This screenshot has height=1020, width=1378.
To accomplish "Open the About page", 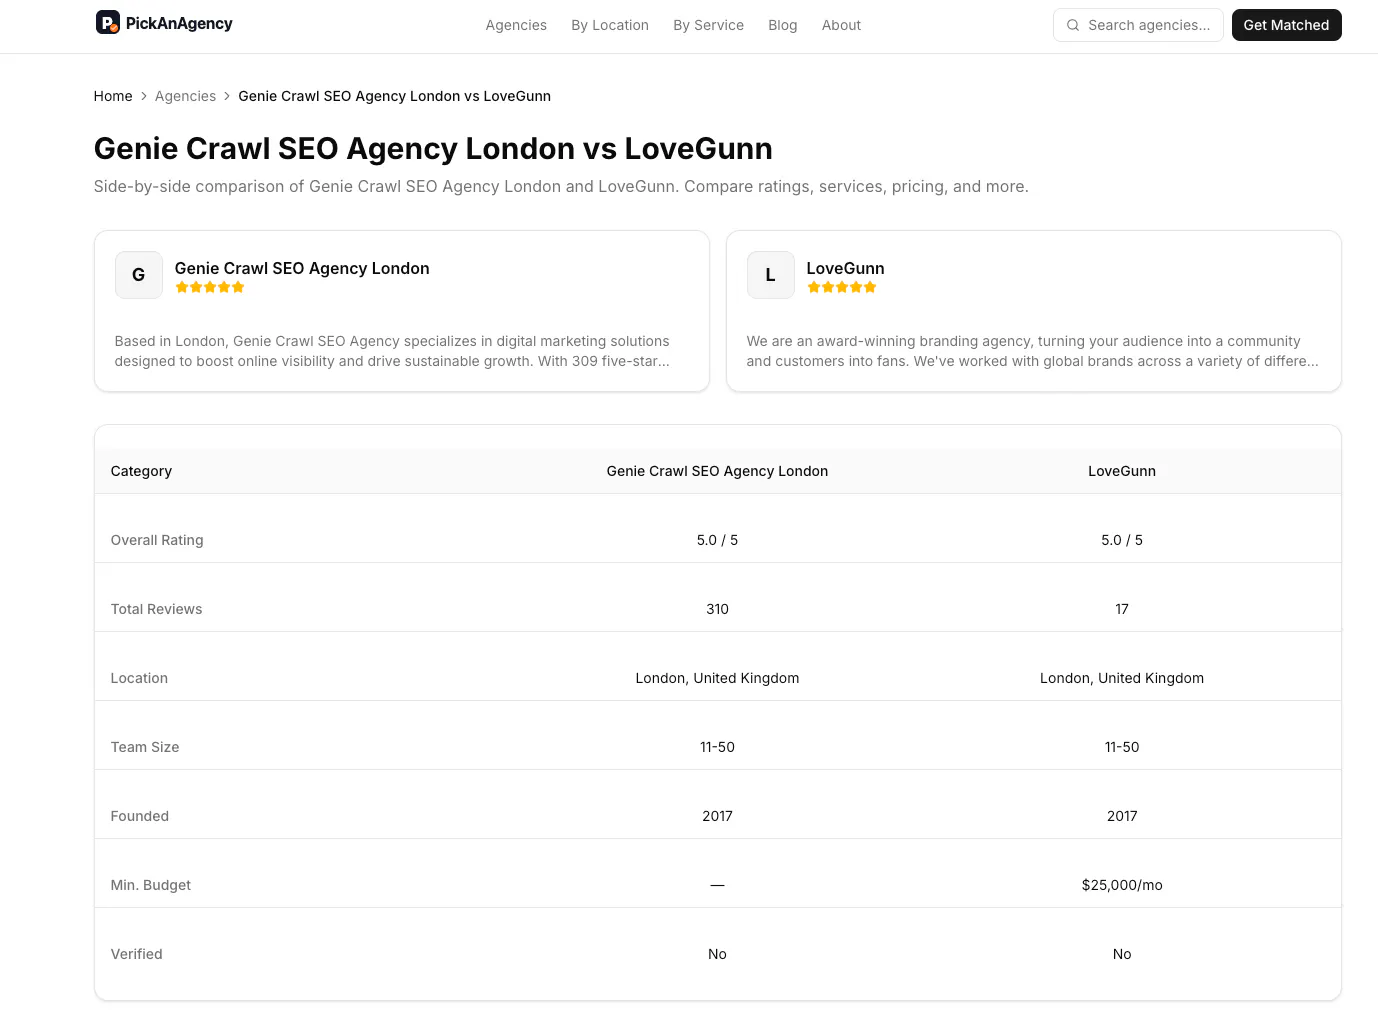I will pyautogui.click(x=841, y=25).
